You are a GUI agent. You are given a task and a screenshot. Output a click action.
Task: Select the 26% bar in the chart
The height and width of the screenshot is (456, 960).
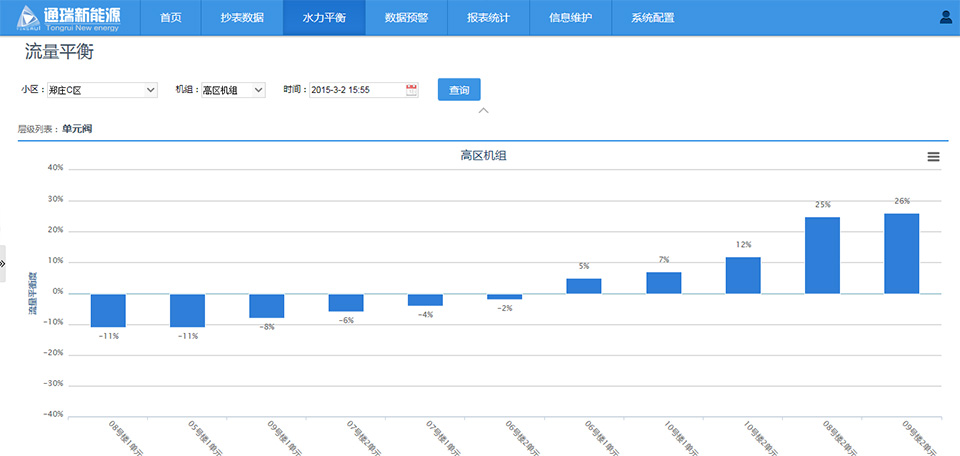click(901, 253)
